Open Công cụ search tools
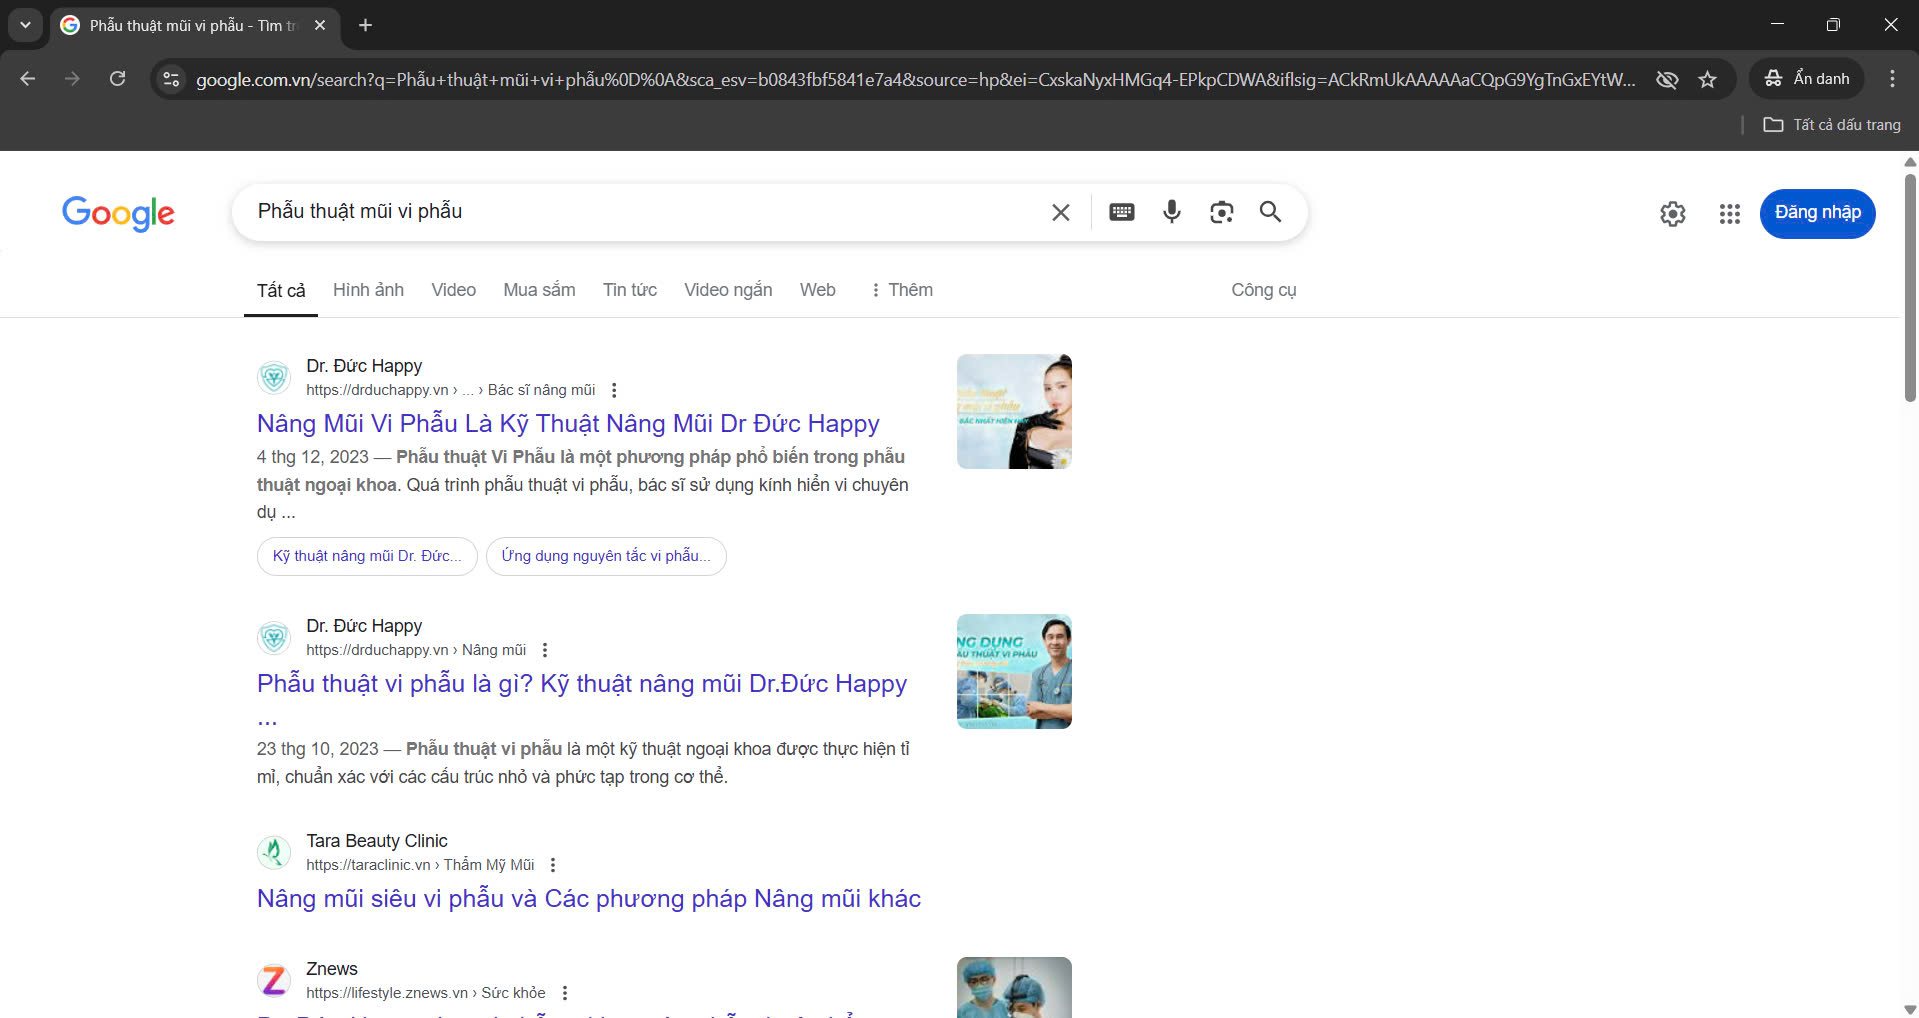Viewport: 1919px width, 1018px height. pos(1264,290)
